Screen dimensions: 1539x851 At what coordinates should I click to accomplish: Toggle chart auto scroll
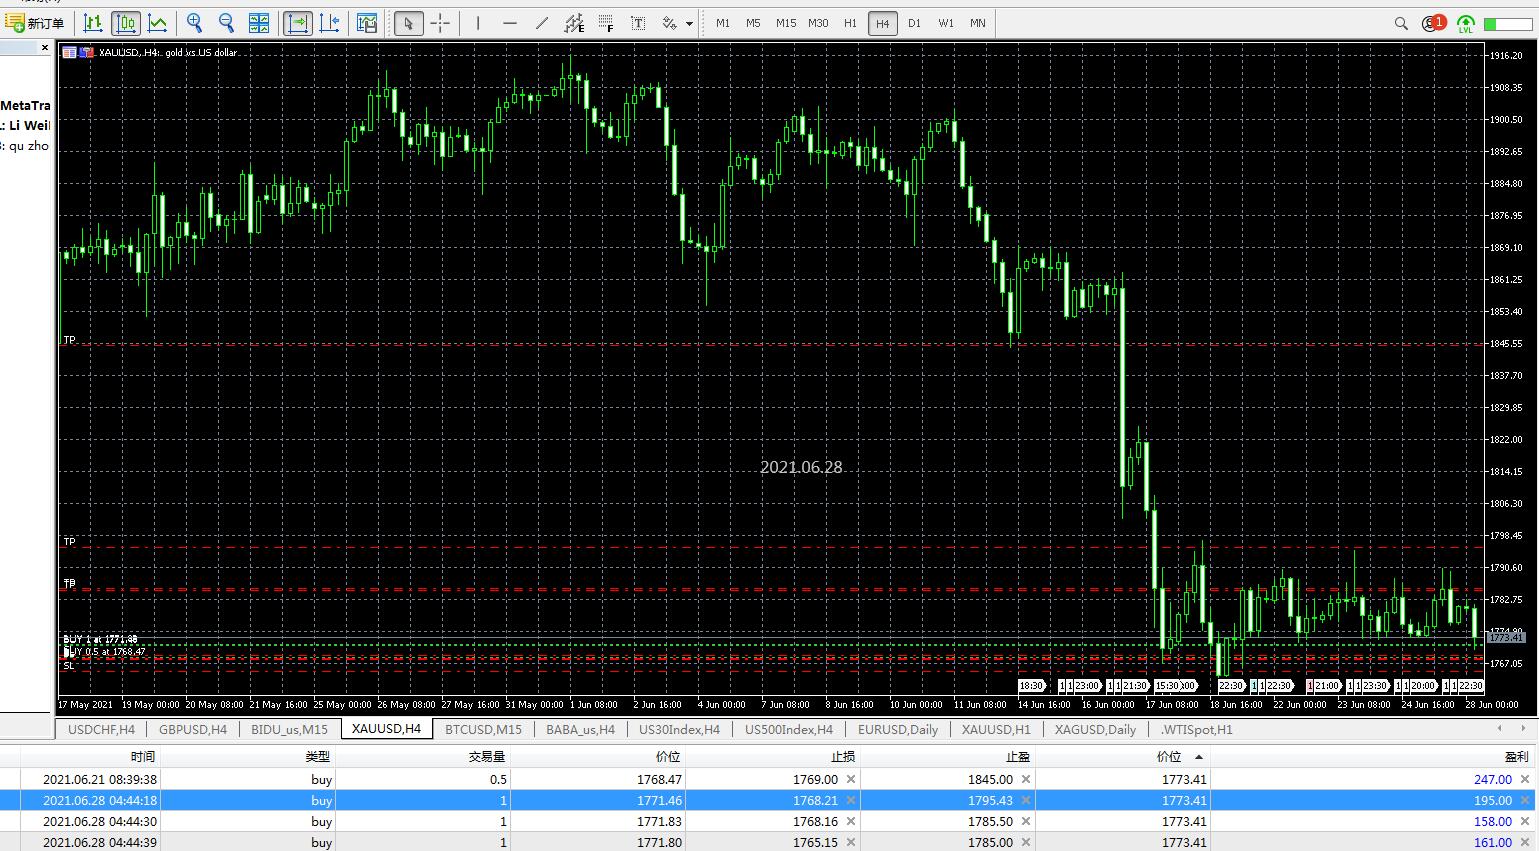click(297, 23)
